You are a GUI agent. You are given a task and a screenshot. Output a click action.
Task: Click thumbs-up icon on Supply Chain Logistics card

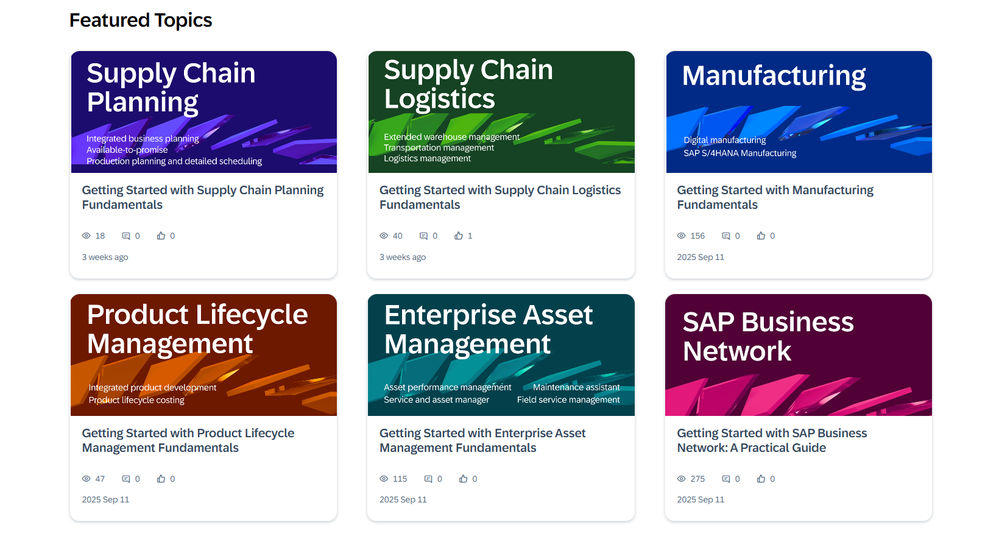(x=458, y=236)
